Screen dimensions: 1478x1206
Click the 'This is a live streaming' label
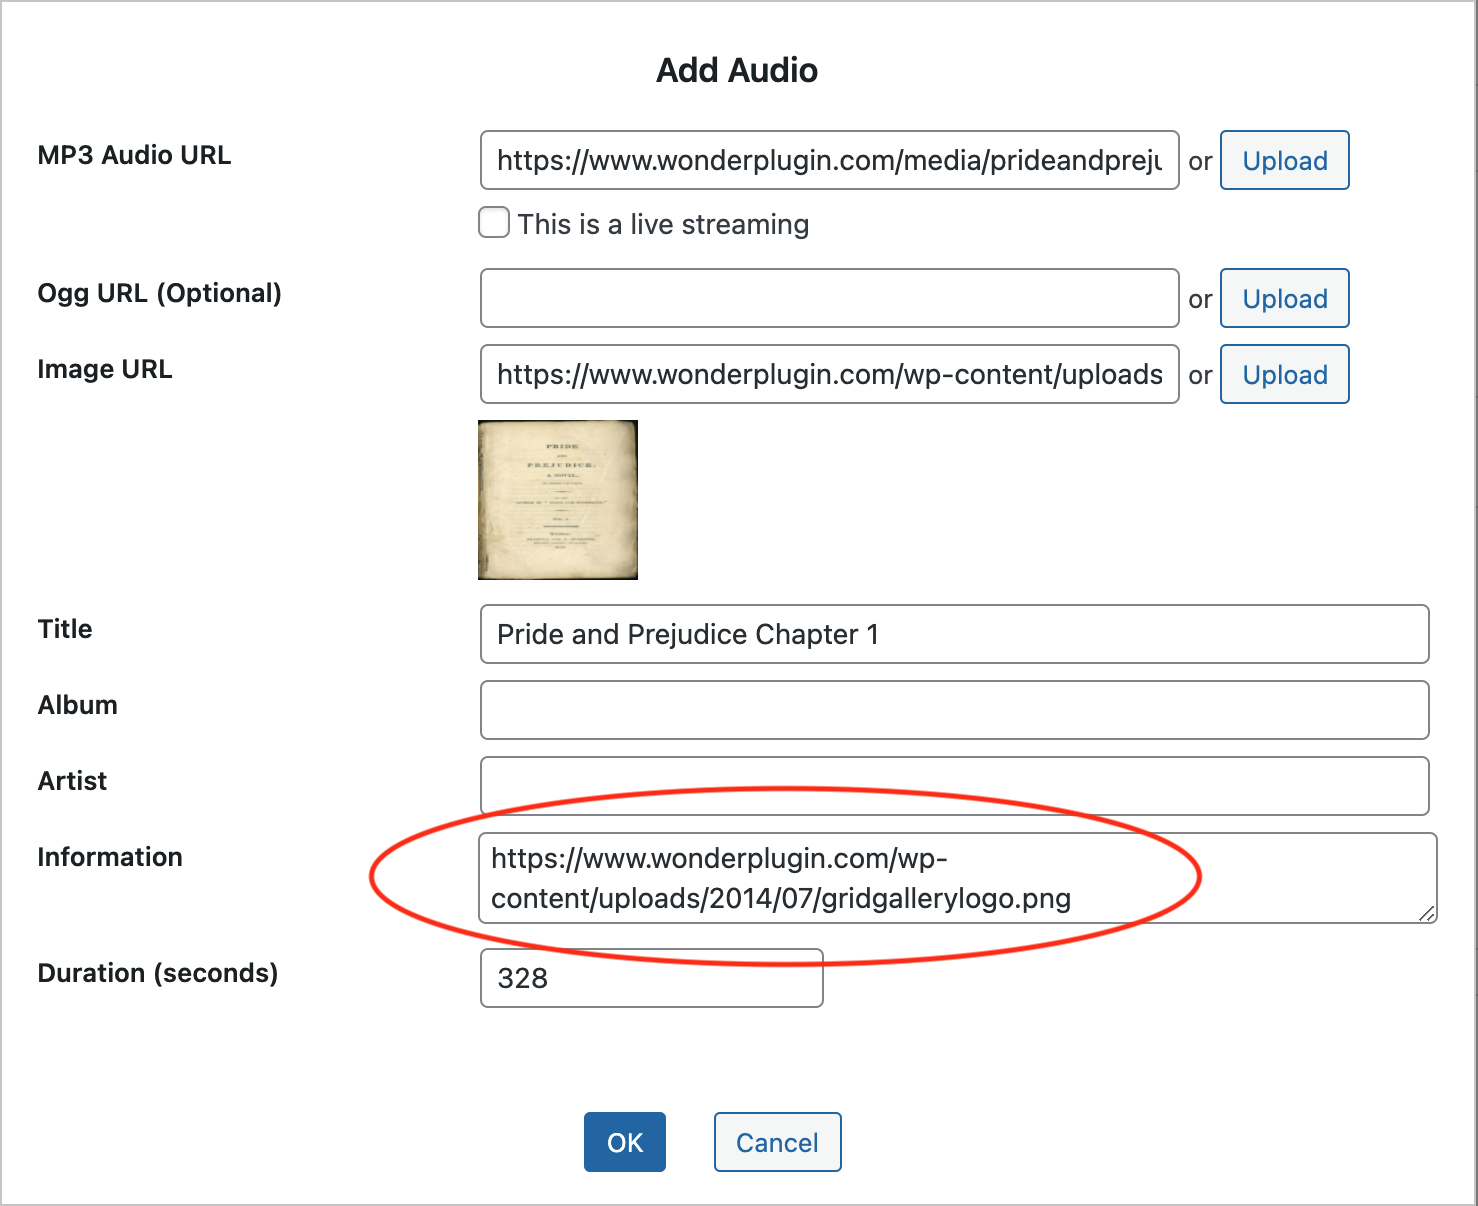(x=662, y=224)
